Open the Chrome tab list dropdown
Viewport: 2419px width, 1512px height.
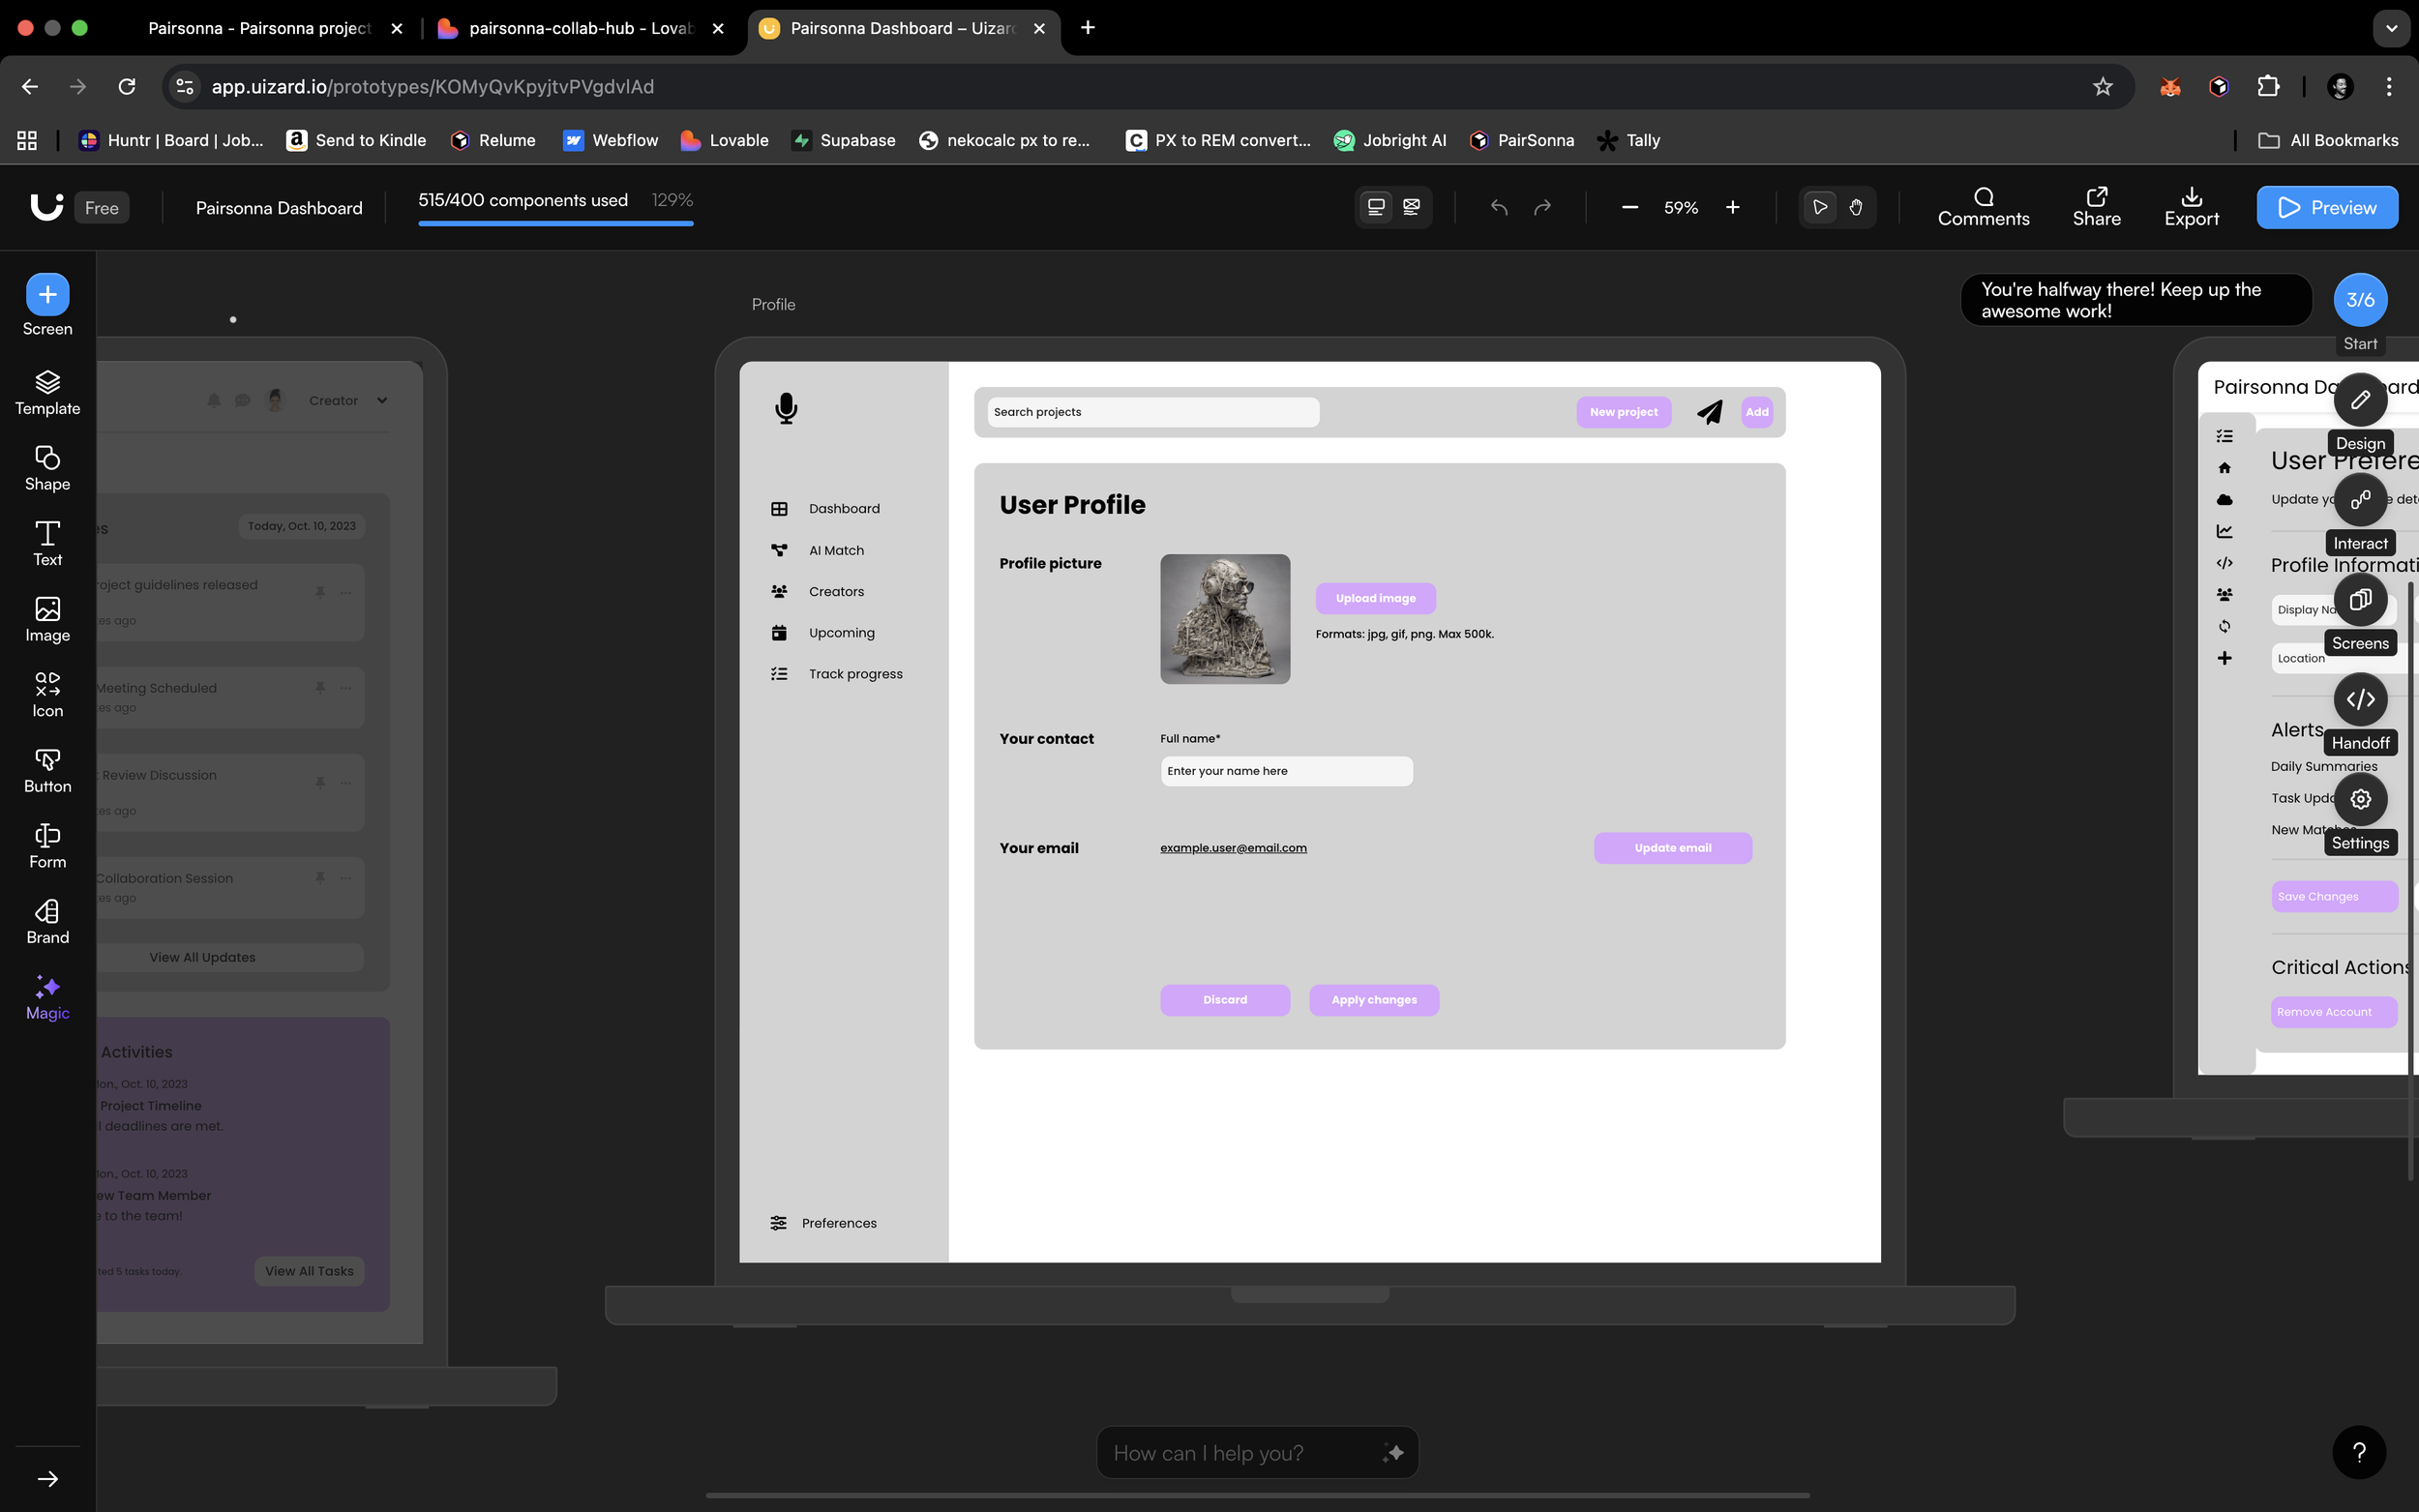point(2391,28)
